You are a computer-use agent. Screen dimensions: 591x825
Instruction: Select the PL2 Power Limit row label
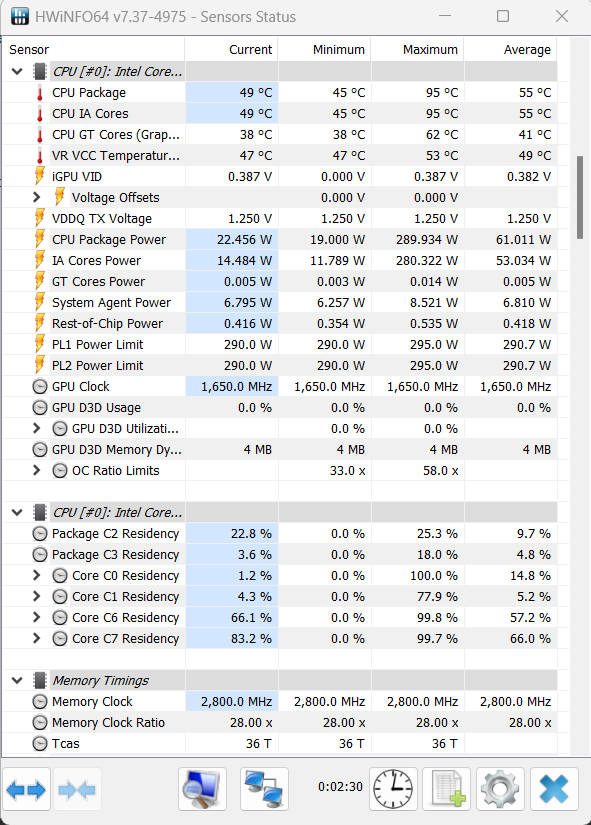pyautogui.click(x=97, y=366)
